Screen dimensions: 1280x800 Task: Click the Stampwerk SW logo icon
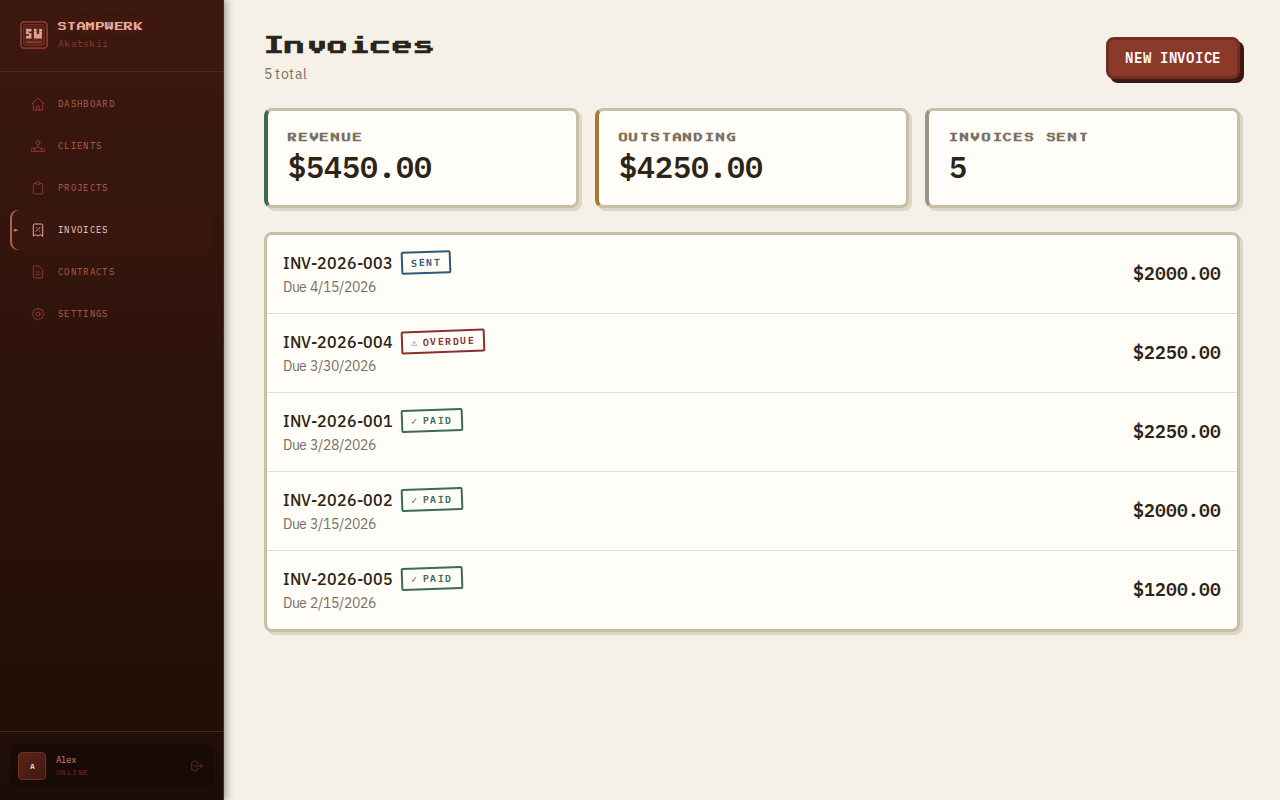[34, 35]
